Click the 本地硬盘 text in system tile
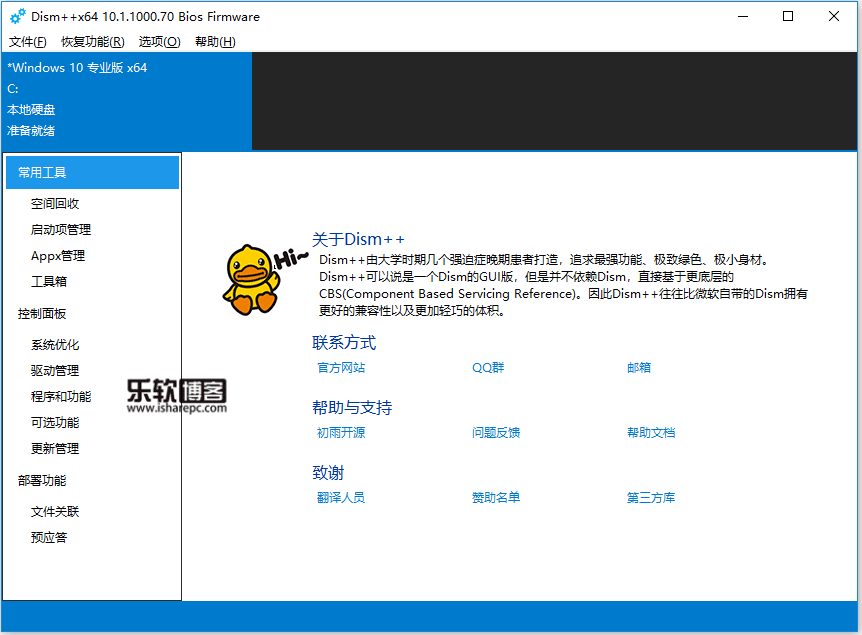 [x=31, y=110]
